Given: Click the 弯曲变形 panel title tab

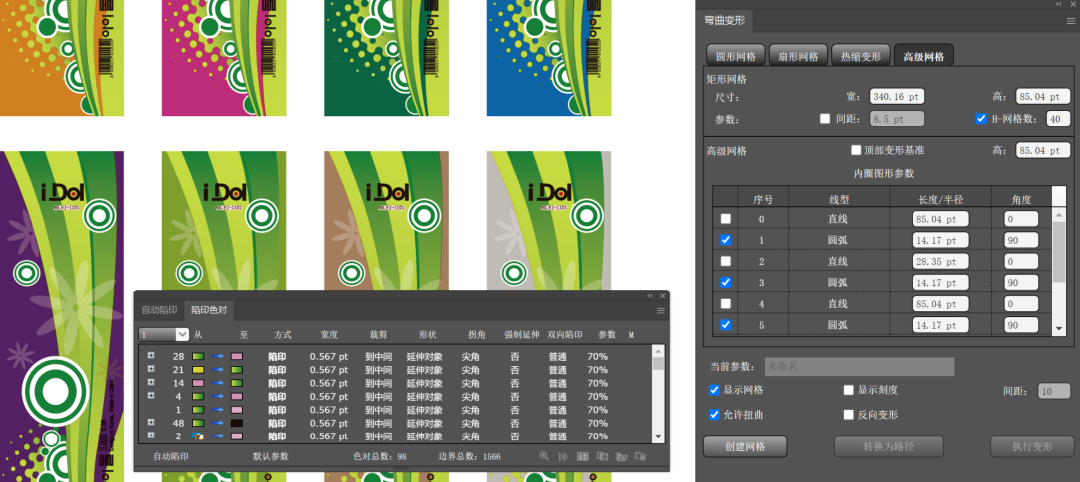Looking at the screenshot, I should coord(725,21).
